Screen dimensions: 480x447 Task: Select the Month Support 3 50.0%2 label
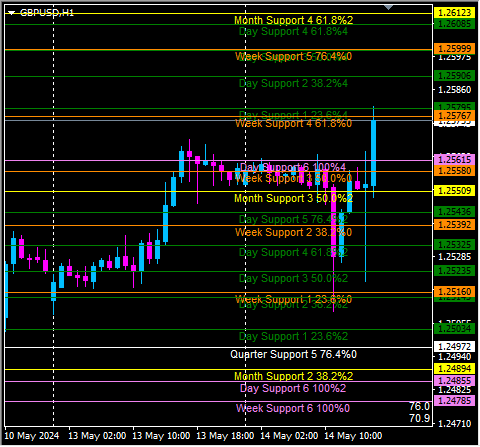293,198
